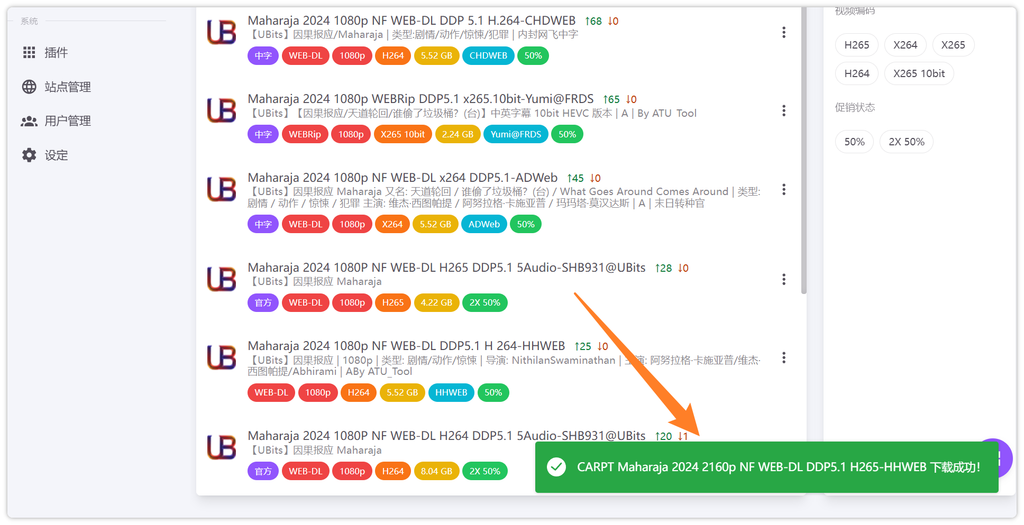Click UBits logo of ADWeb torrent
1024x525 pixels.
click(x=221, y=189)
